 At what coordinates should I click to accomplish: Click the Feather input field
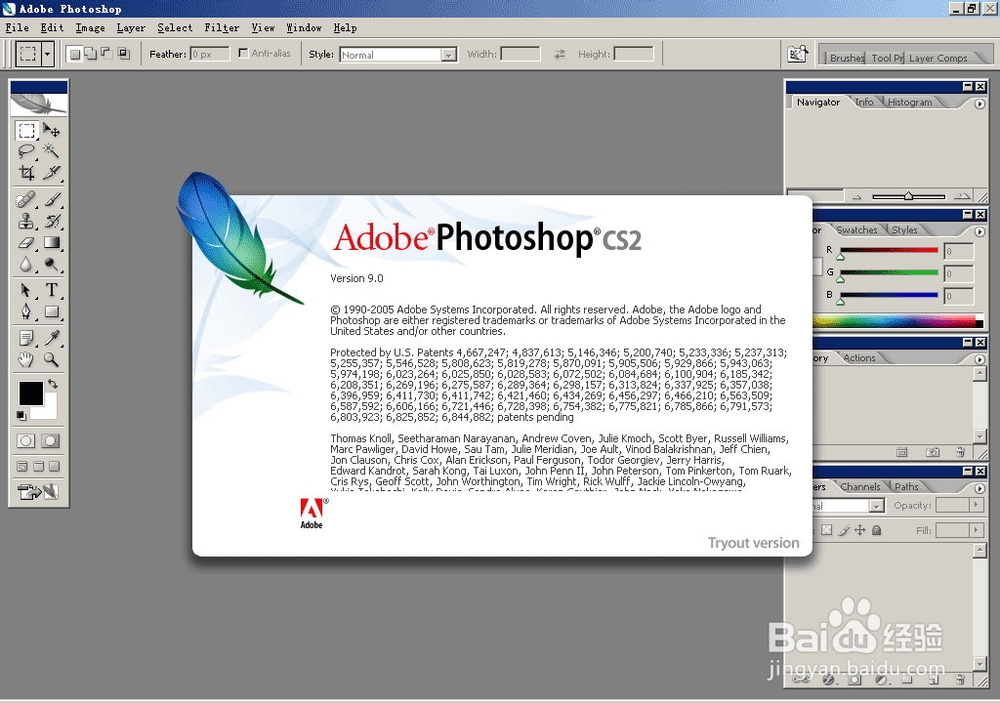point(210,54)
